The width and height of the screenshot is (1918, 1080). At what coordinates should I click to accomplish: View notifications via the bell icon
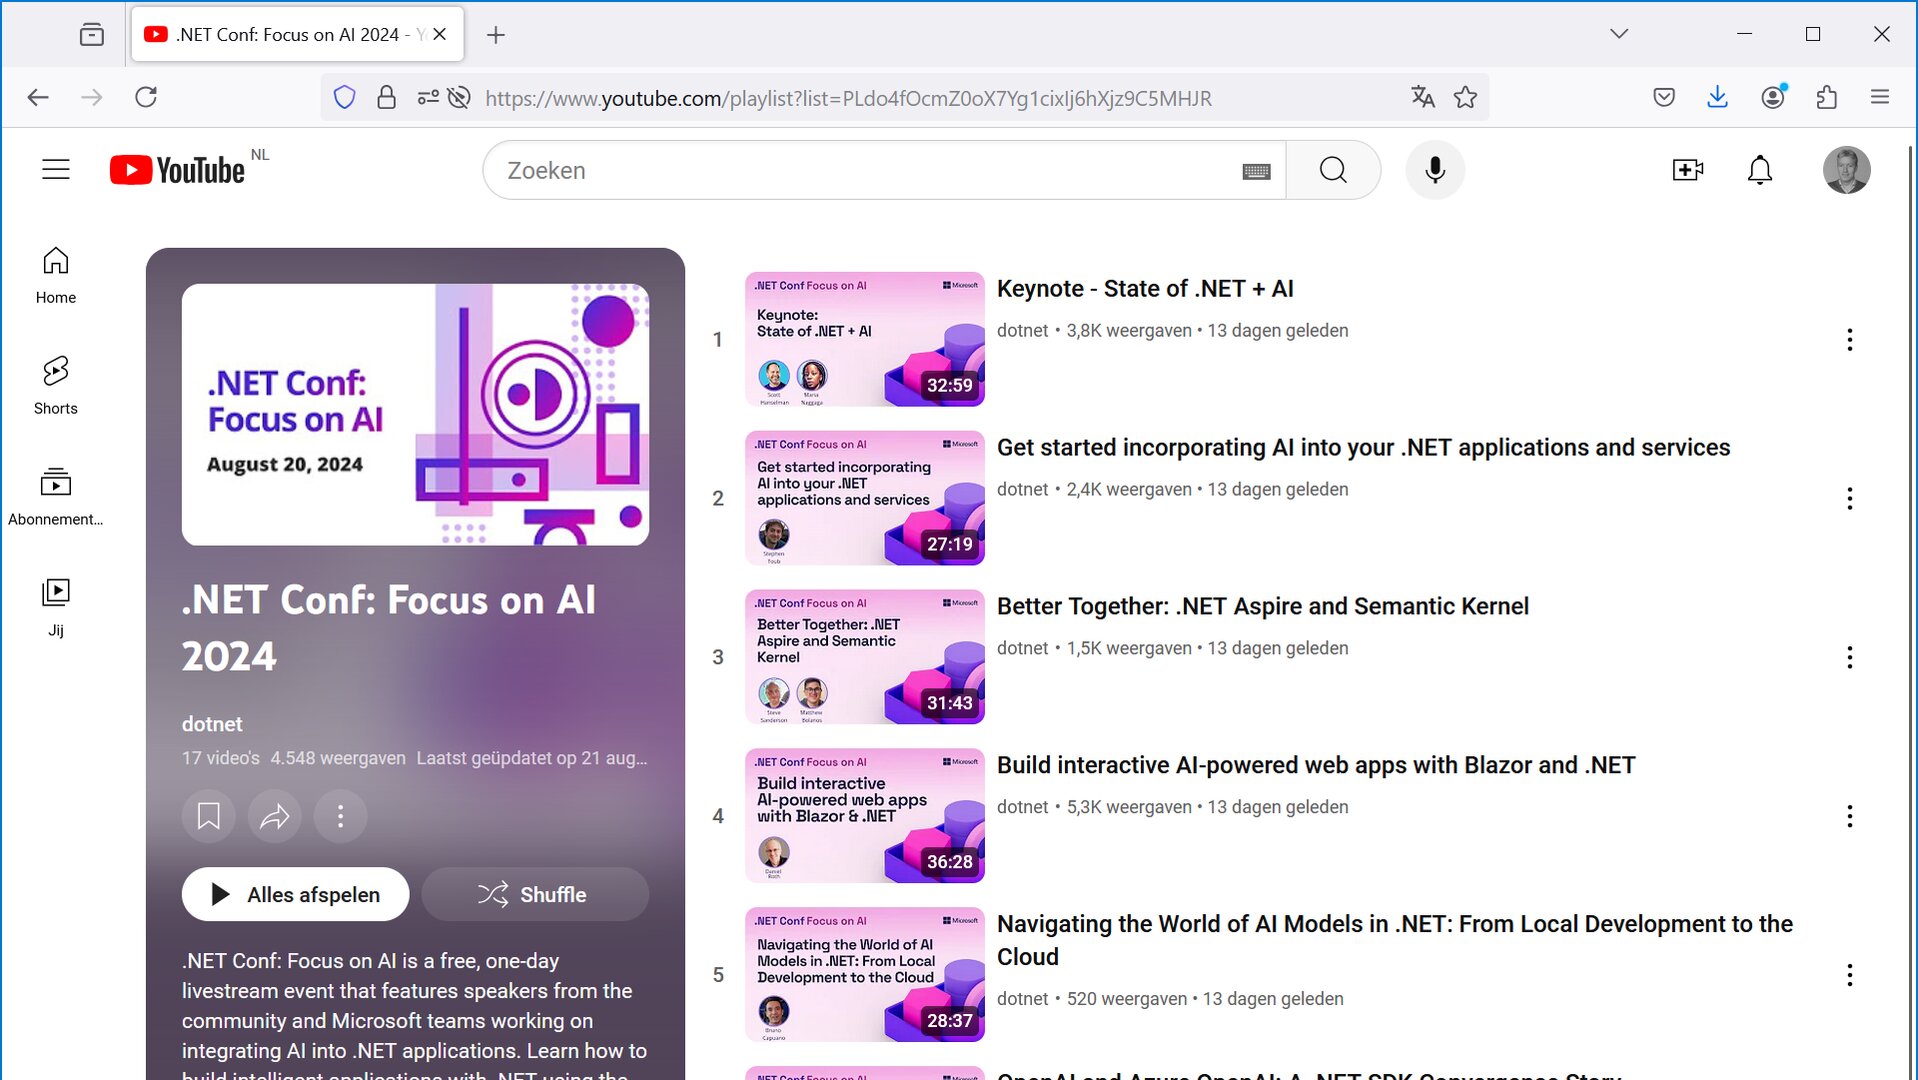click(x=1759, y=170)
